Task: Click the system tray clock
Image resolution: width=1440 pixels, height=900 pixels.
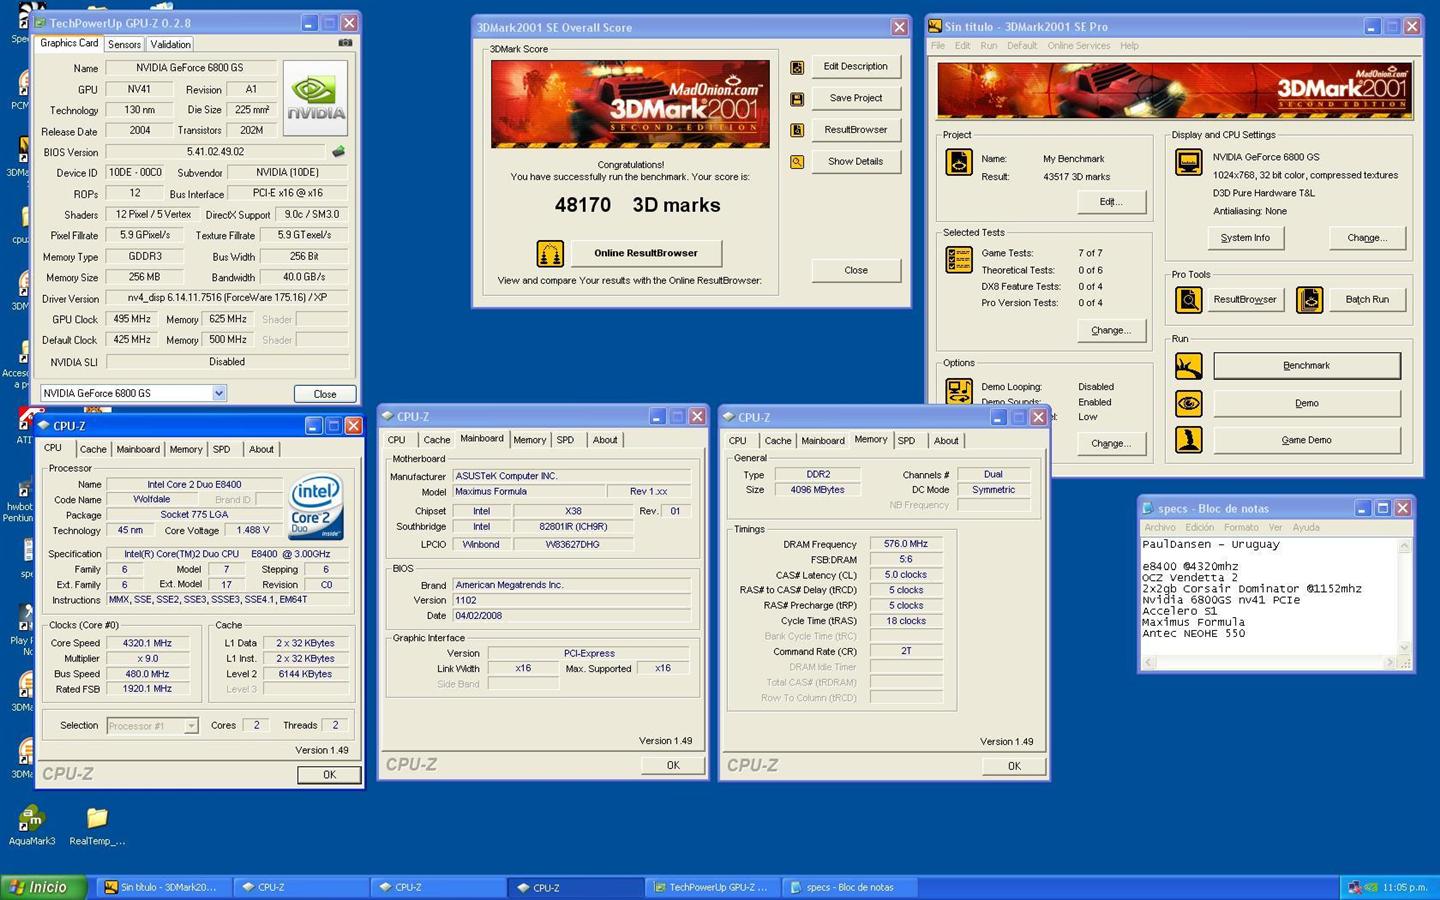Action: (1405, 887)
